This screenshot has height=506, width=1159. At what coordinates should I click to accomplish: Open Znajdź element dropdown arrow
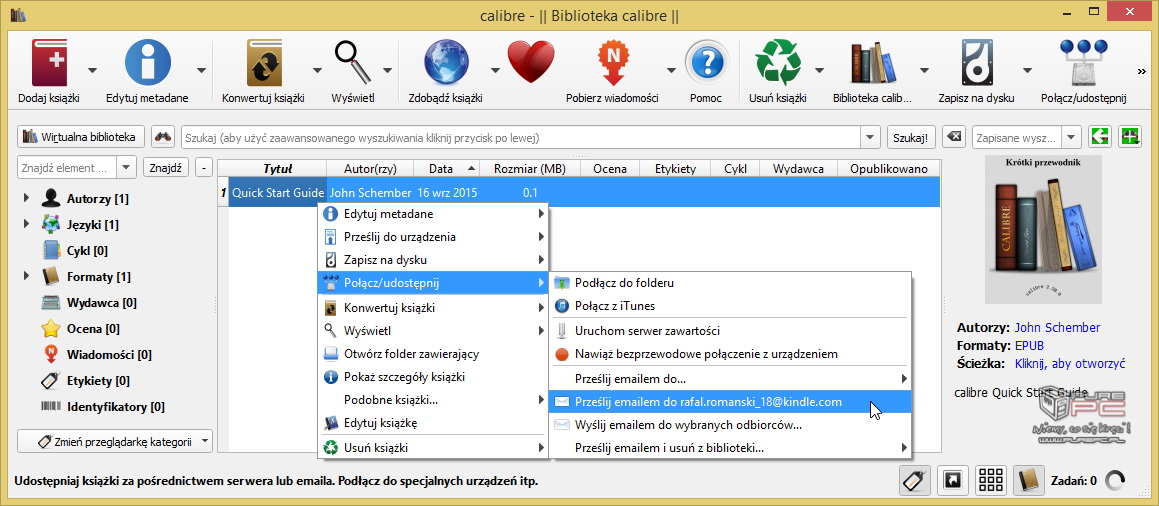[x=126, y=168]
